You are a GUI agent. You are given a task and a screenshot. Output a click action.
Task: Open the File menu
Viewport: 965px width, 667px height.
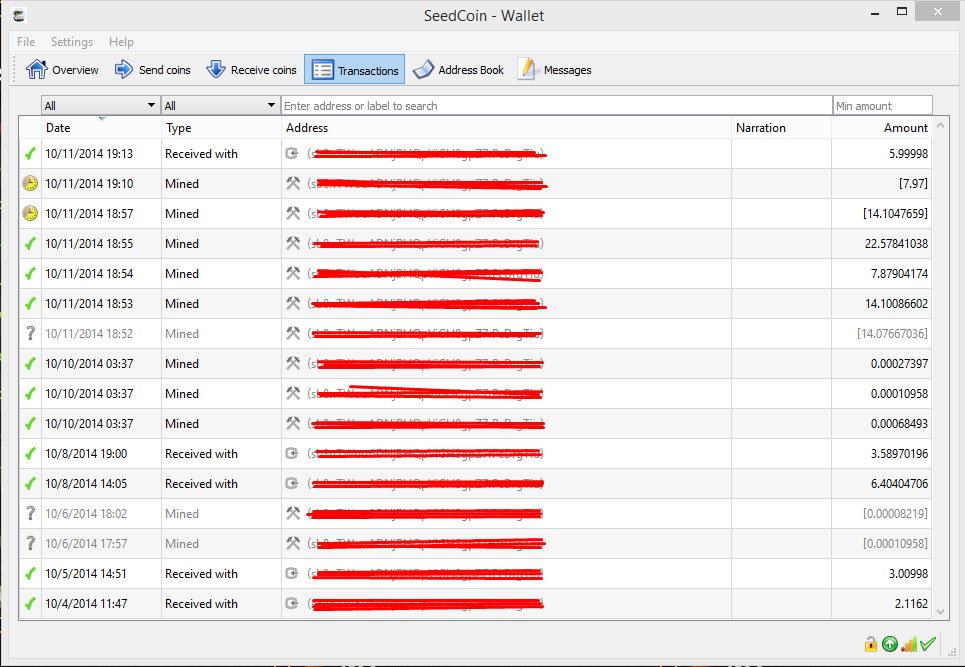[x=26, y=42]
